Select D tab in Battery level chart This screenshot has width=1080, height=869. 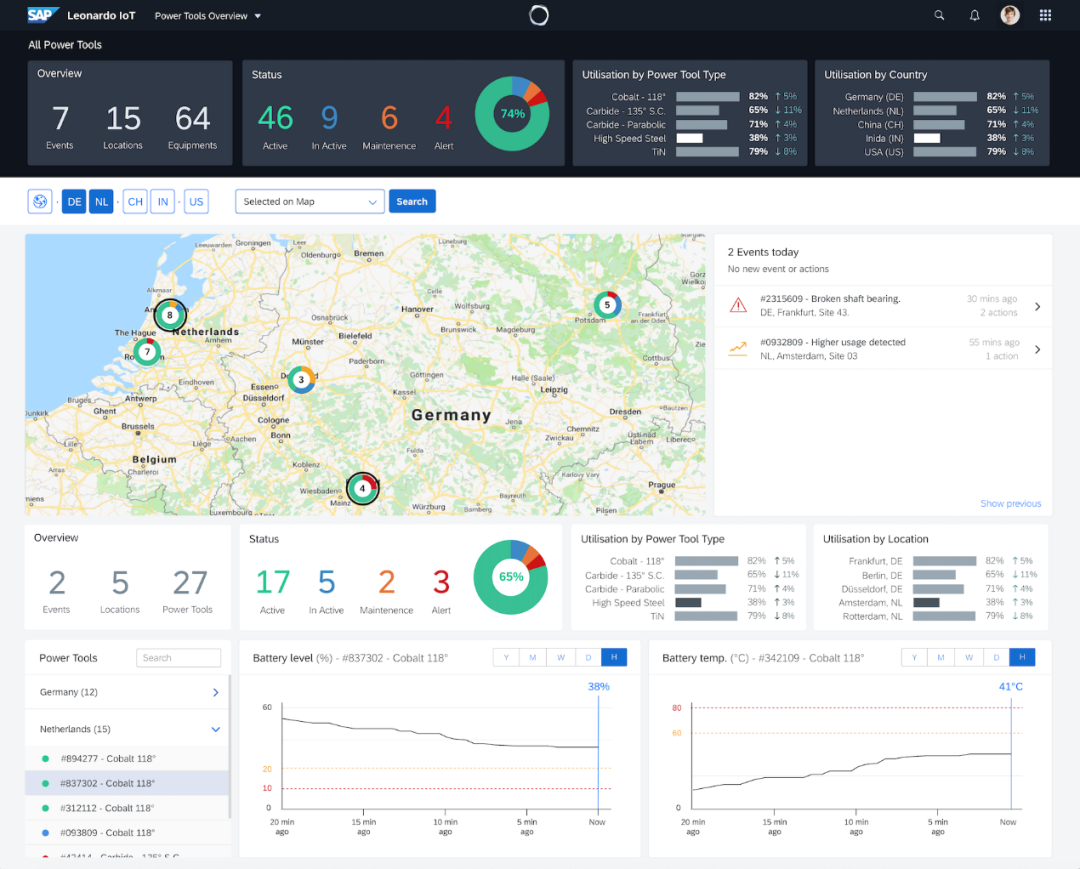[x=588, y=657]
